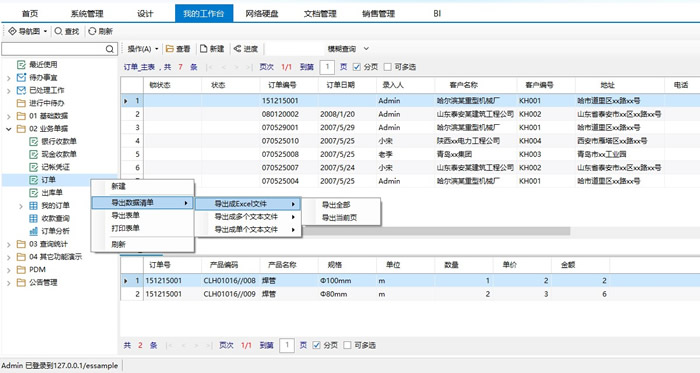The height and width of the screenshot is (373, 700).
Task: Toggle 可多选 checkbox in upper pager
Action: (x=388, y=67)
